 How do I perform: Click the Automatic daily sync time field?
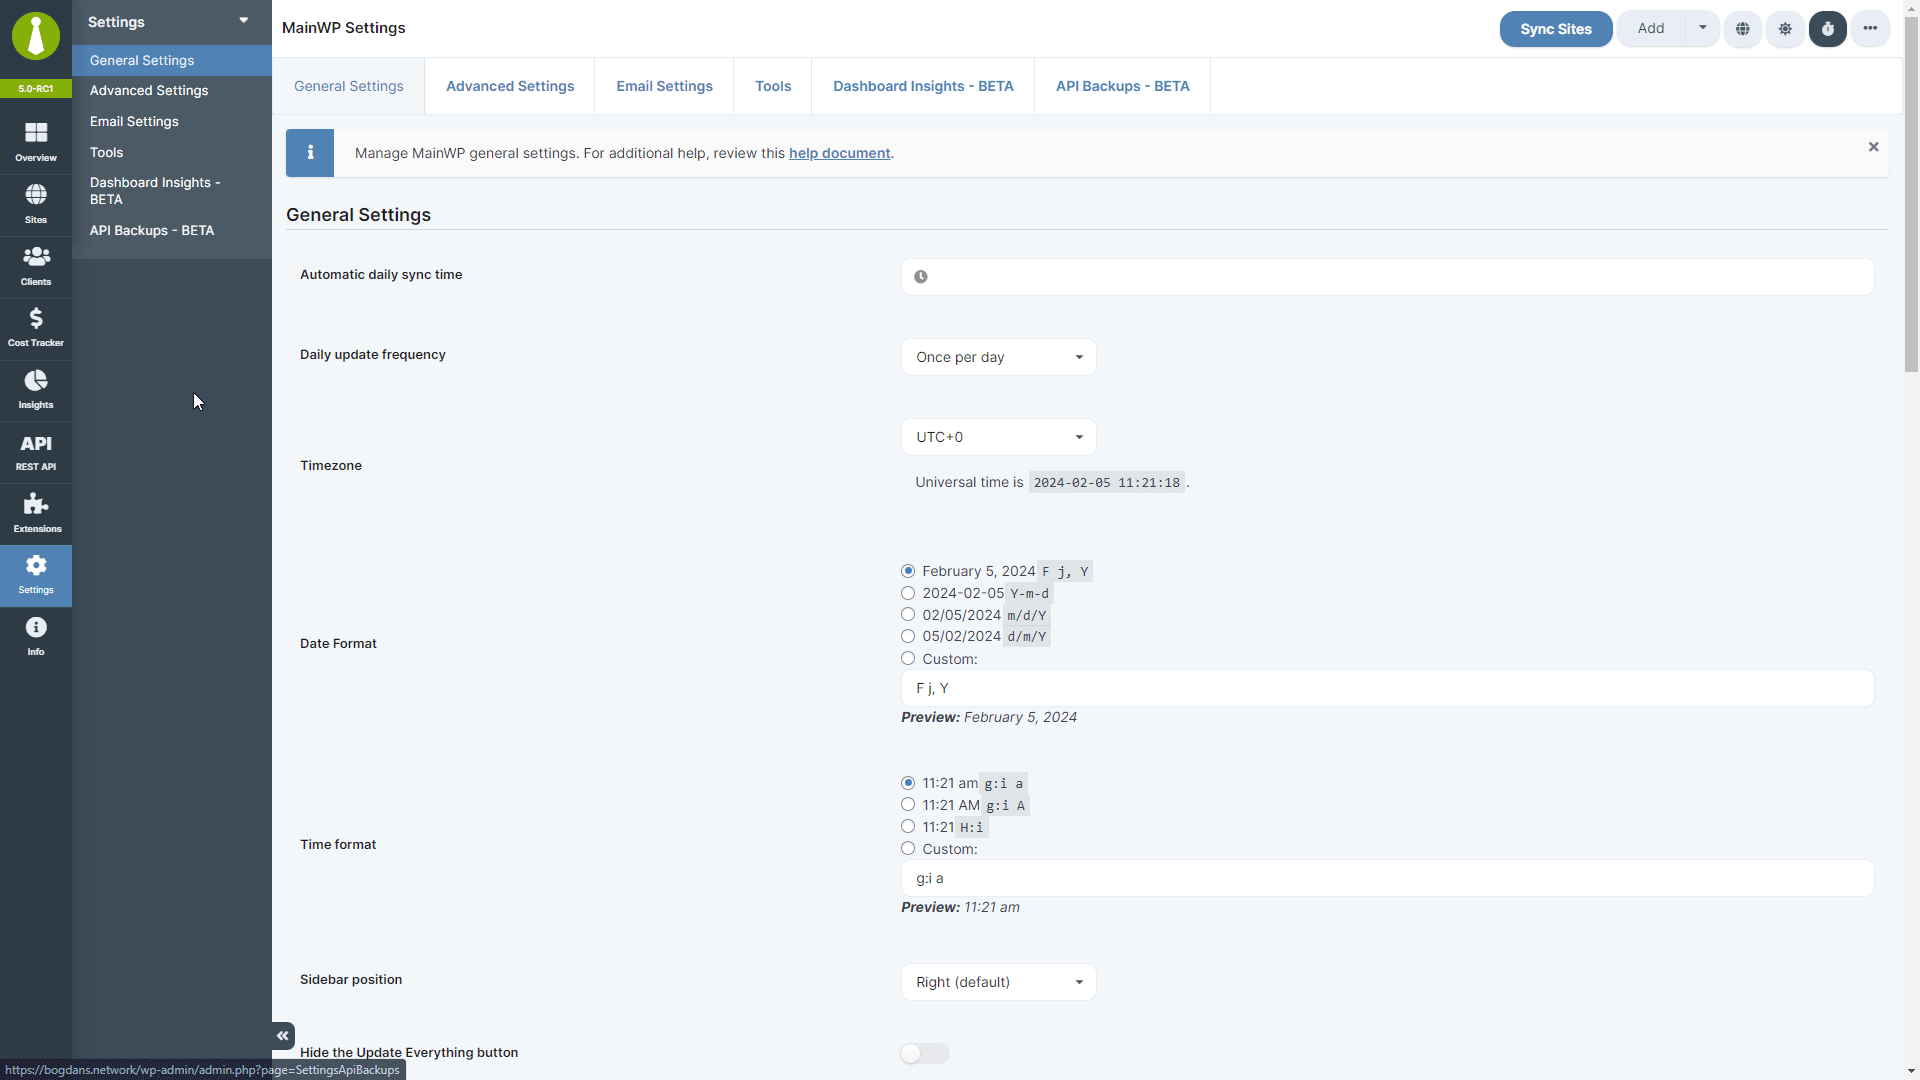pyautogui.click(x=1387, y=277)
